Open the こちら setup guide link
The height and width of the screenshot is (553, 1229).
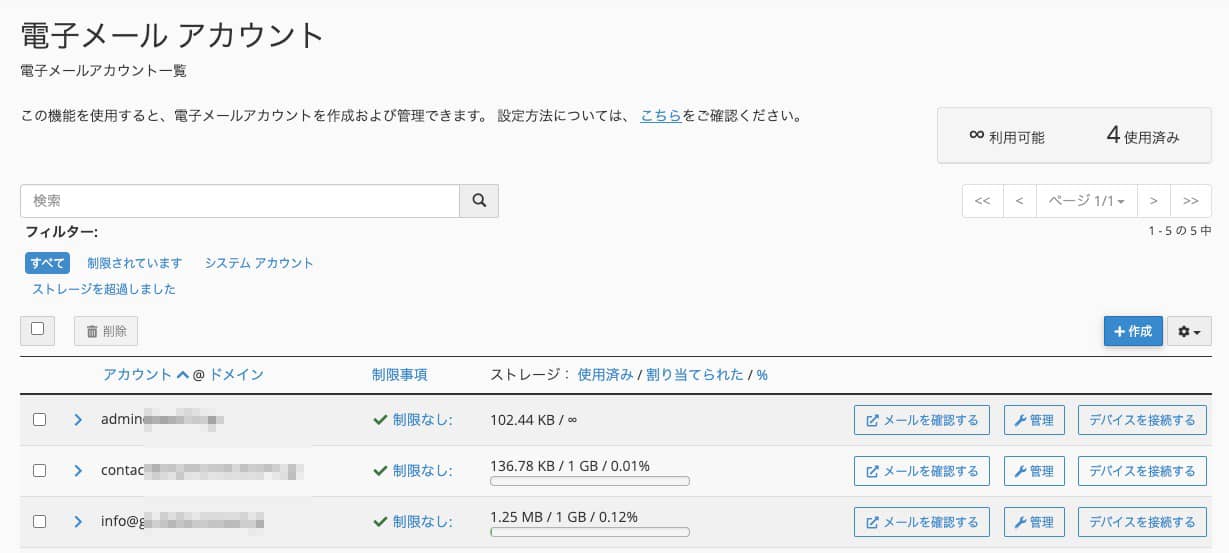pos(661,115)
